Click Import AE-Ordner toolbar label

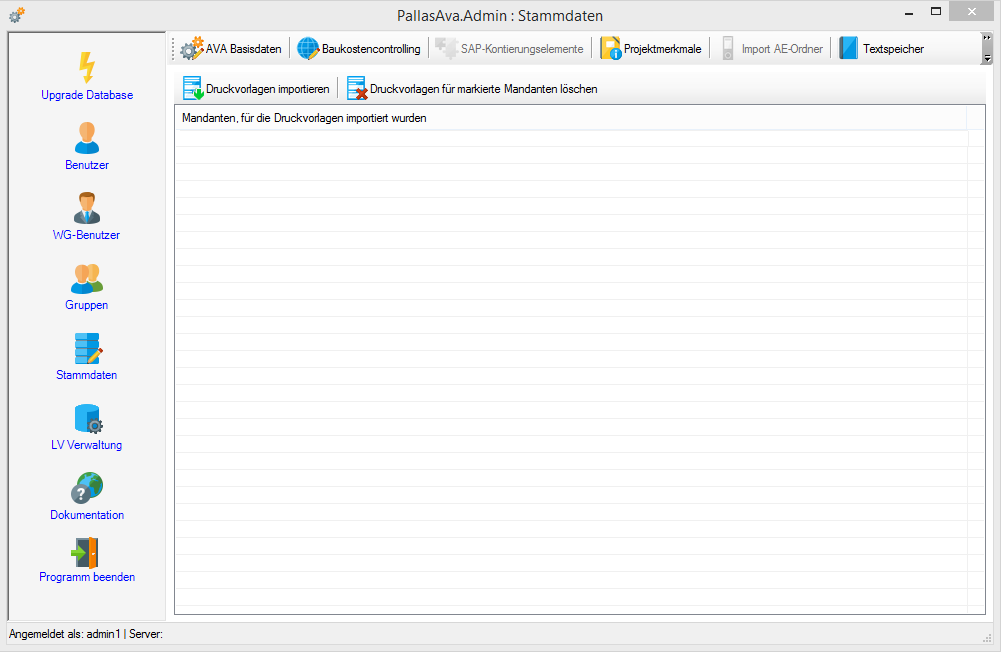(x=782, y=49)
